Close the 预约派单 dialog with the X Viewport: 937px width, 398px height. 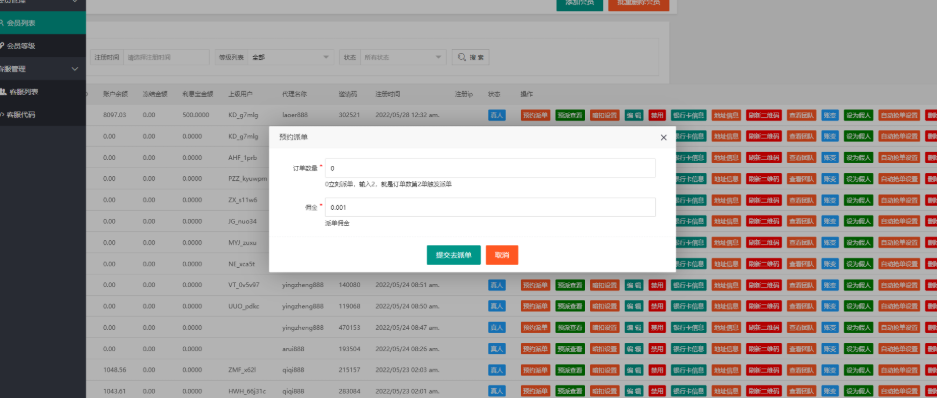(663, 137)
